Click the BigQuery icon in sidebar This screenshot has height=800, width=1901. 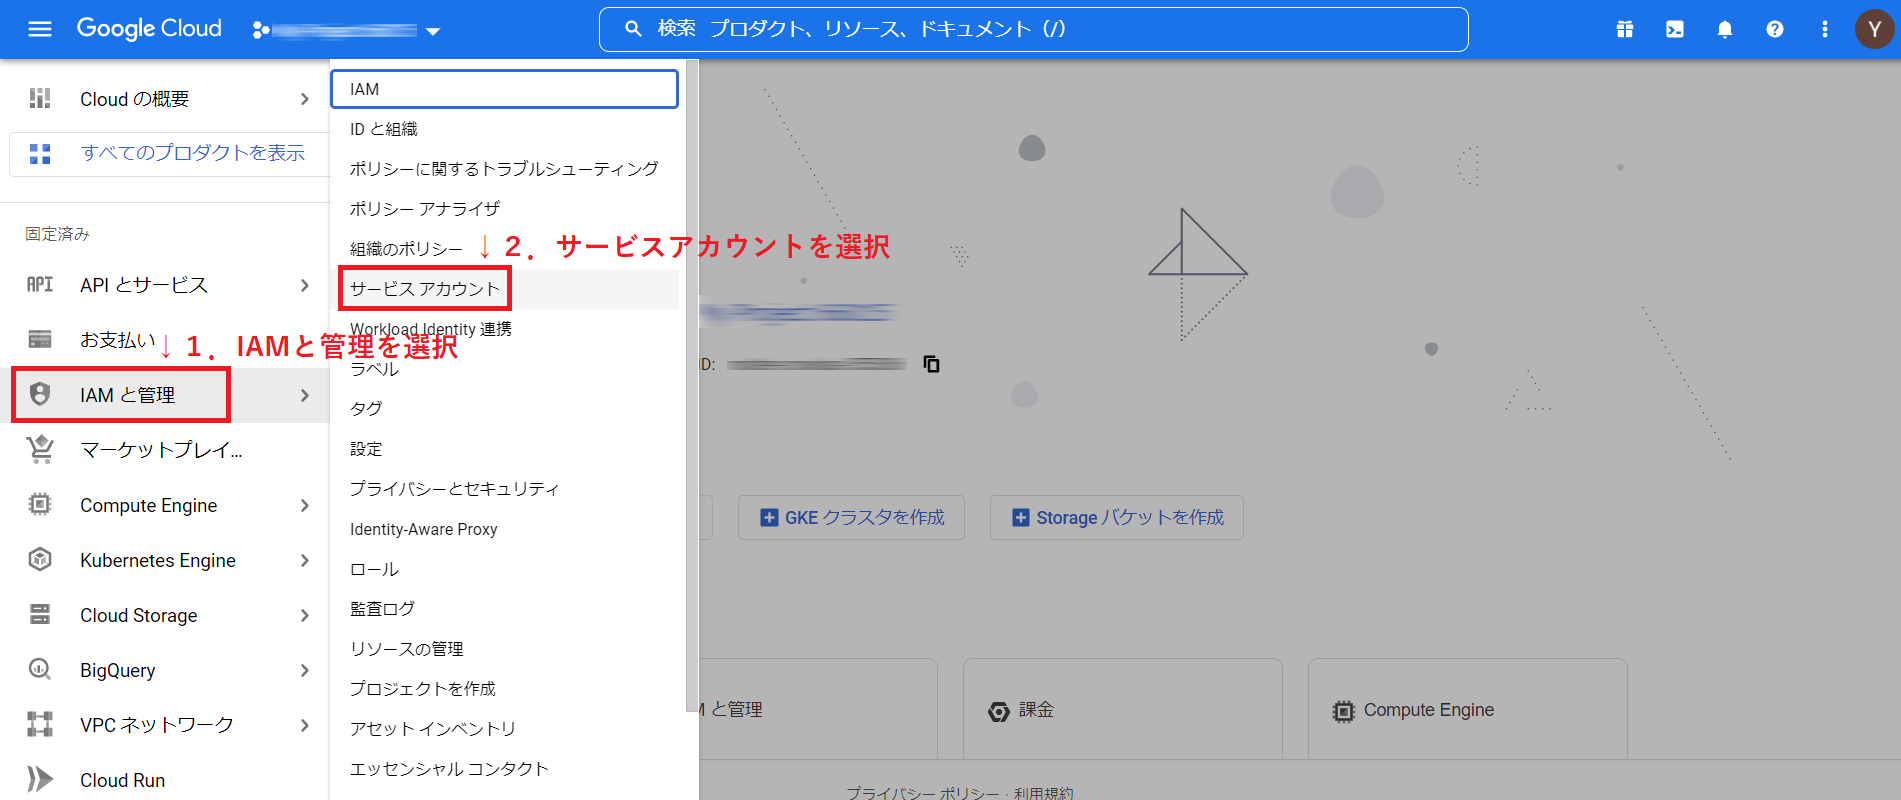click(x=40, y=669)
